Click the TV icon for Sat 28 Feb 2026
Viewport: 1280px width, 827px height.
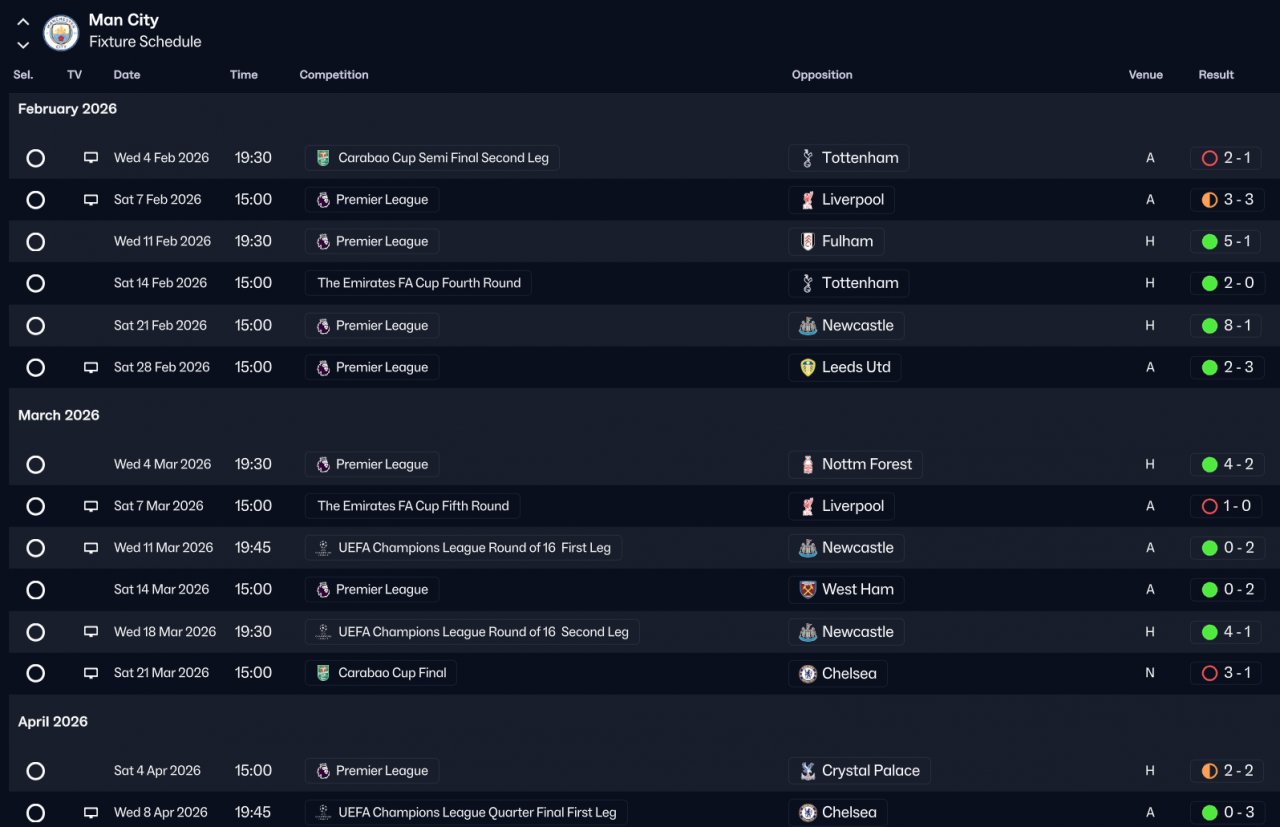click(91, 368)
